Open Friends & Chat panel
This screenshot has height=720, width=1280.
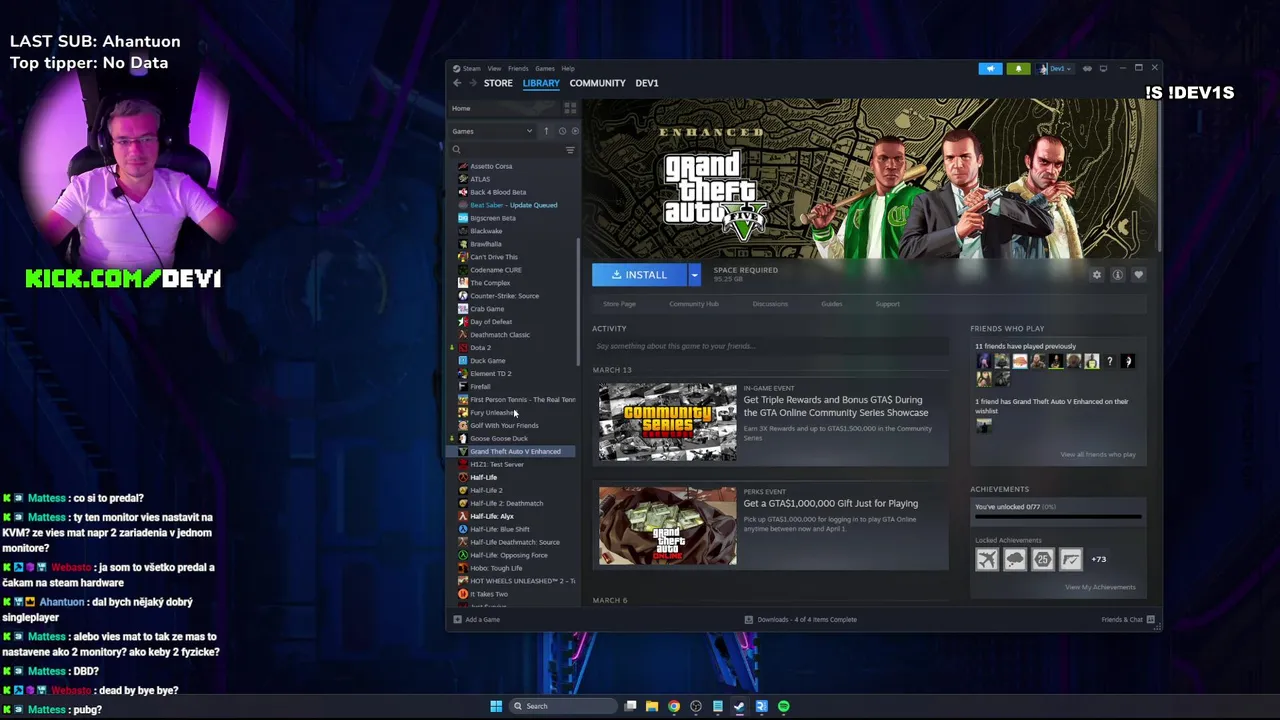(x=1127, y=619)
